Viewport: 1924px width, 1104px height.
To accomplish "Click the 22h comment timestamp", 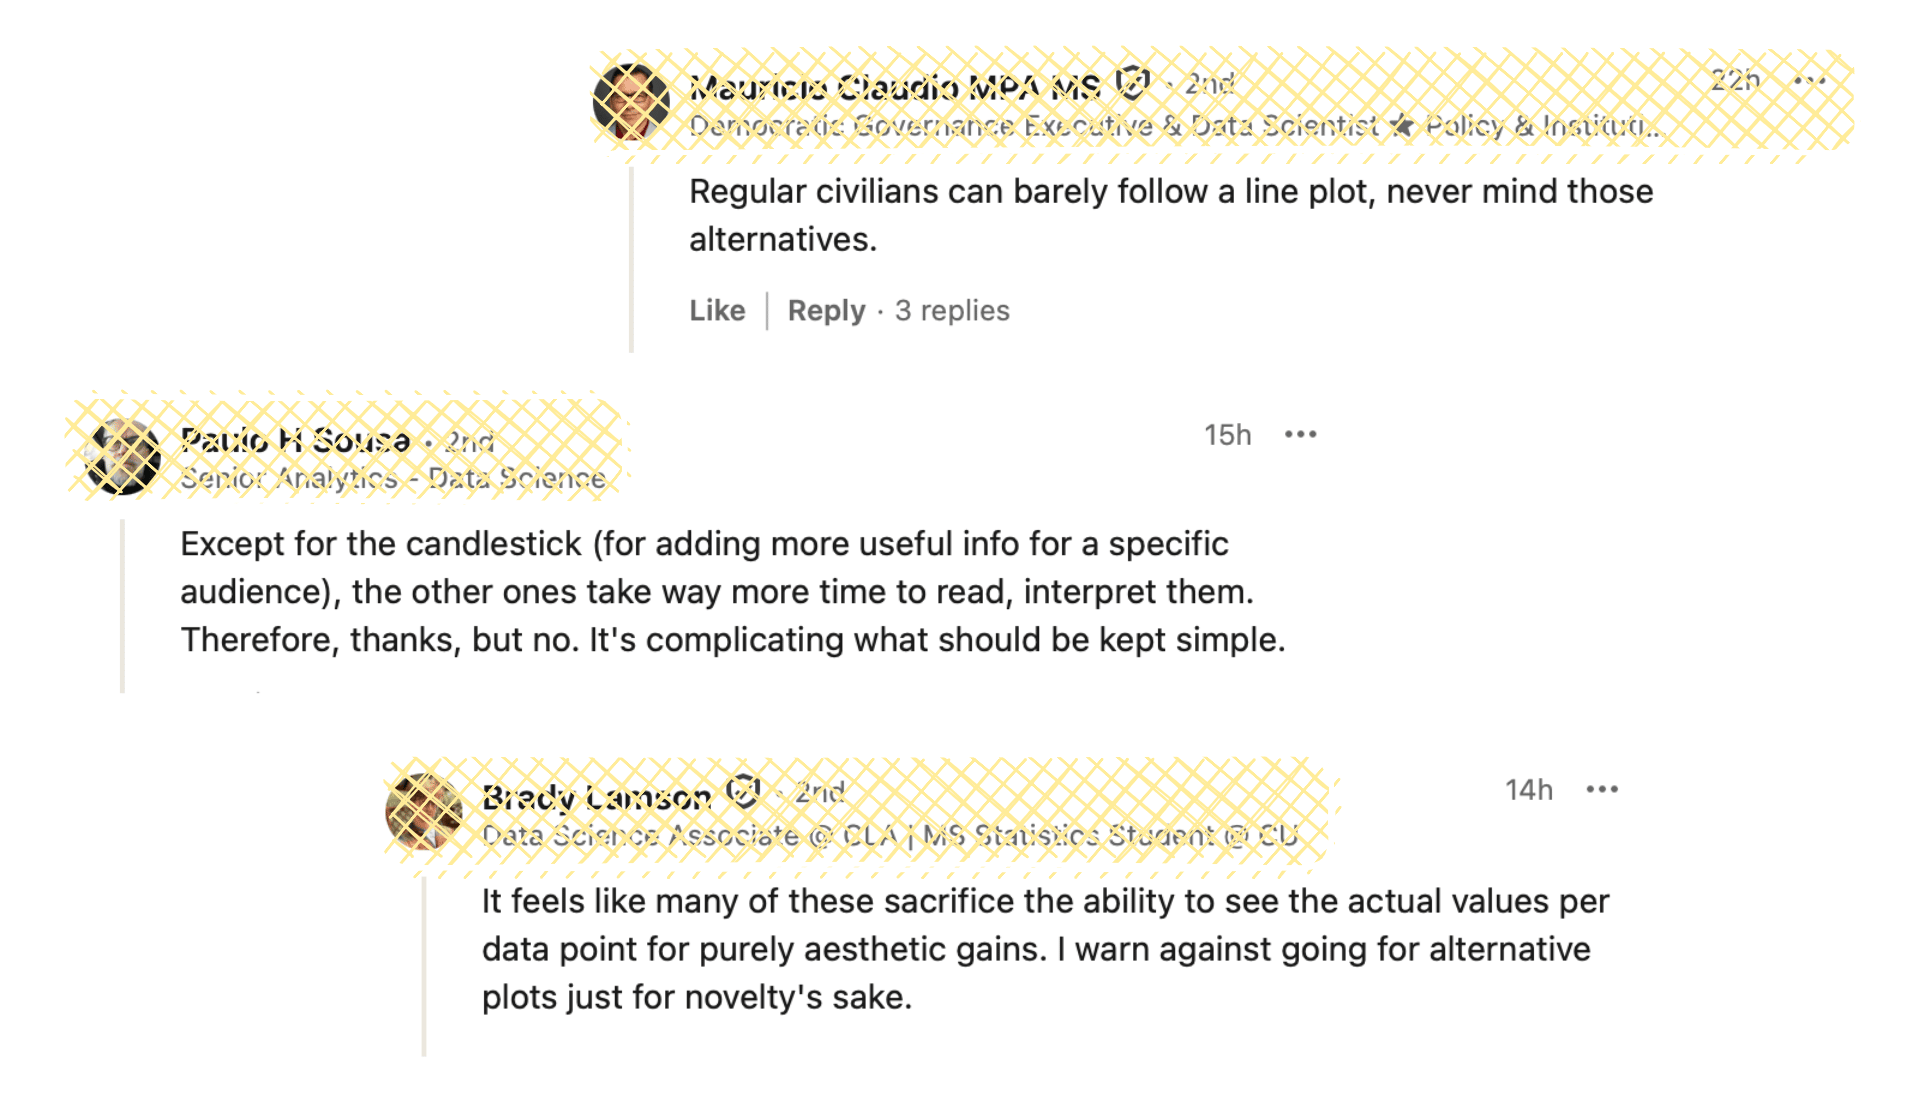I will 1734,81.
